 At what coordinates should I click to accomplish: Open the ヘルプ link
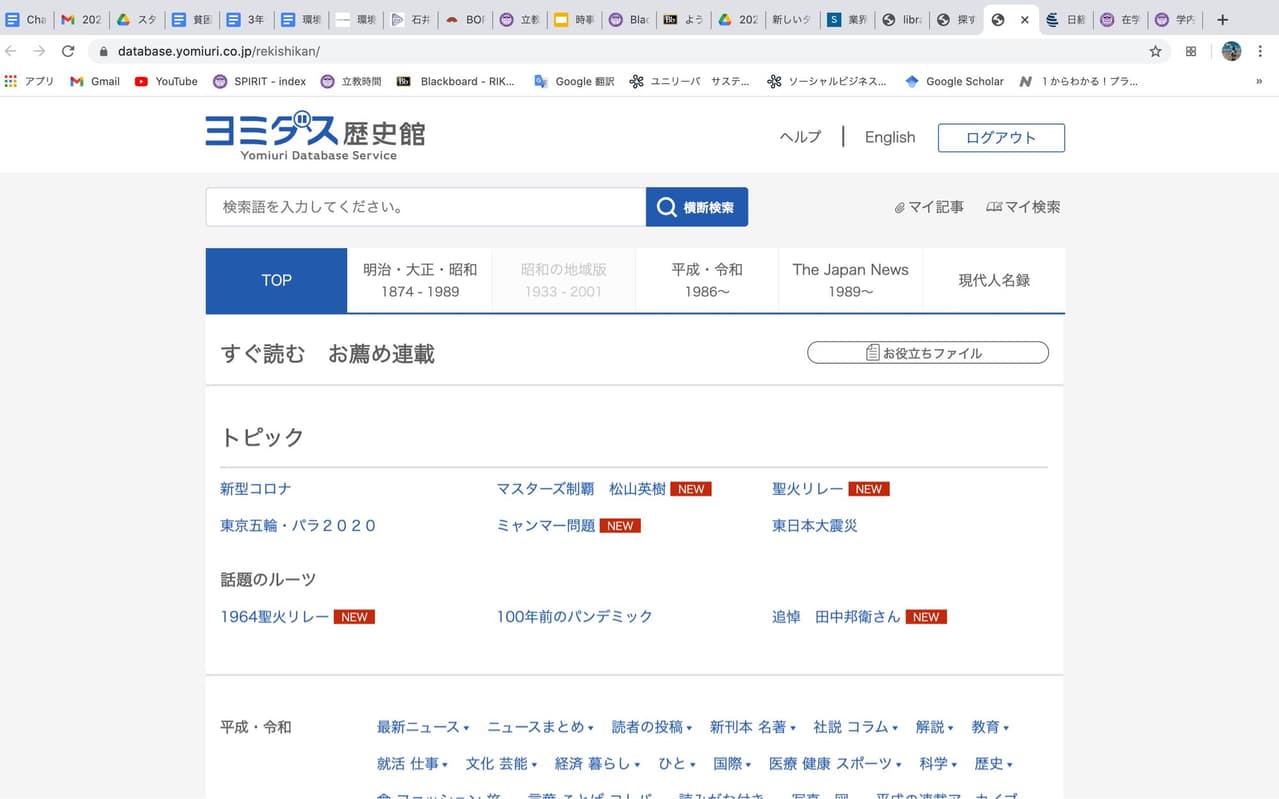(x=800, y=138)
